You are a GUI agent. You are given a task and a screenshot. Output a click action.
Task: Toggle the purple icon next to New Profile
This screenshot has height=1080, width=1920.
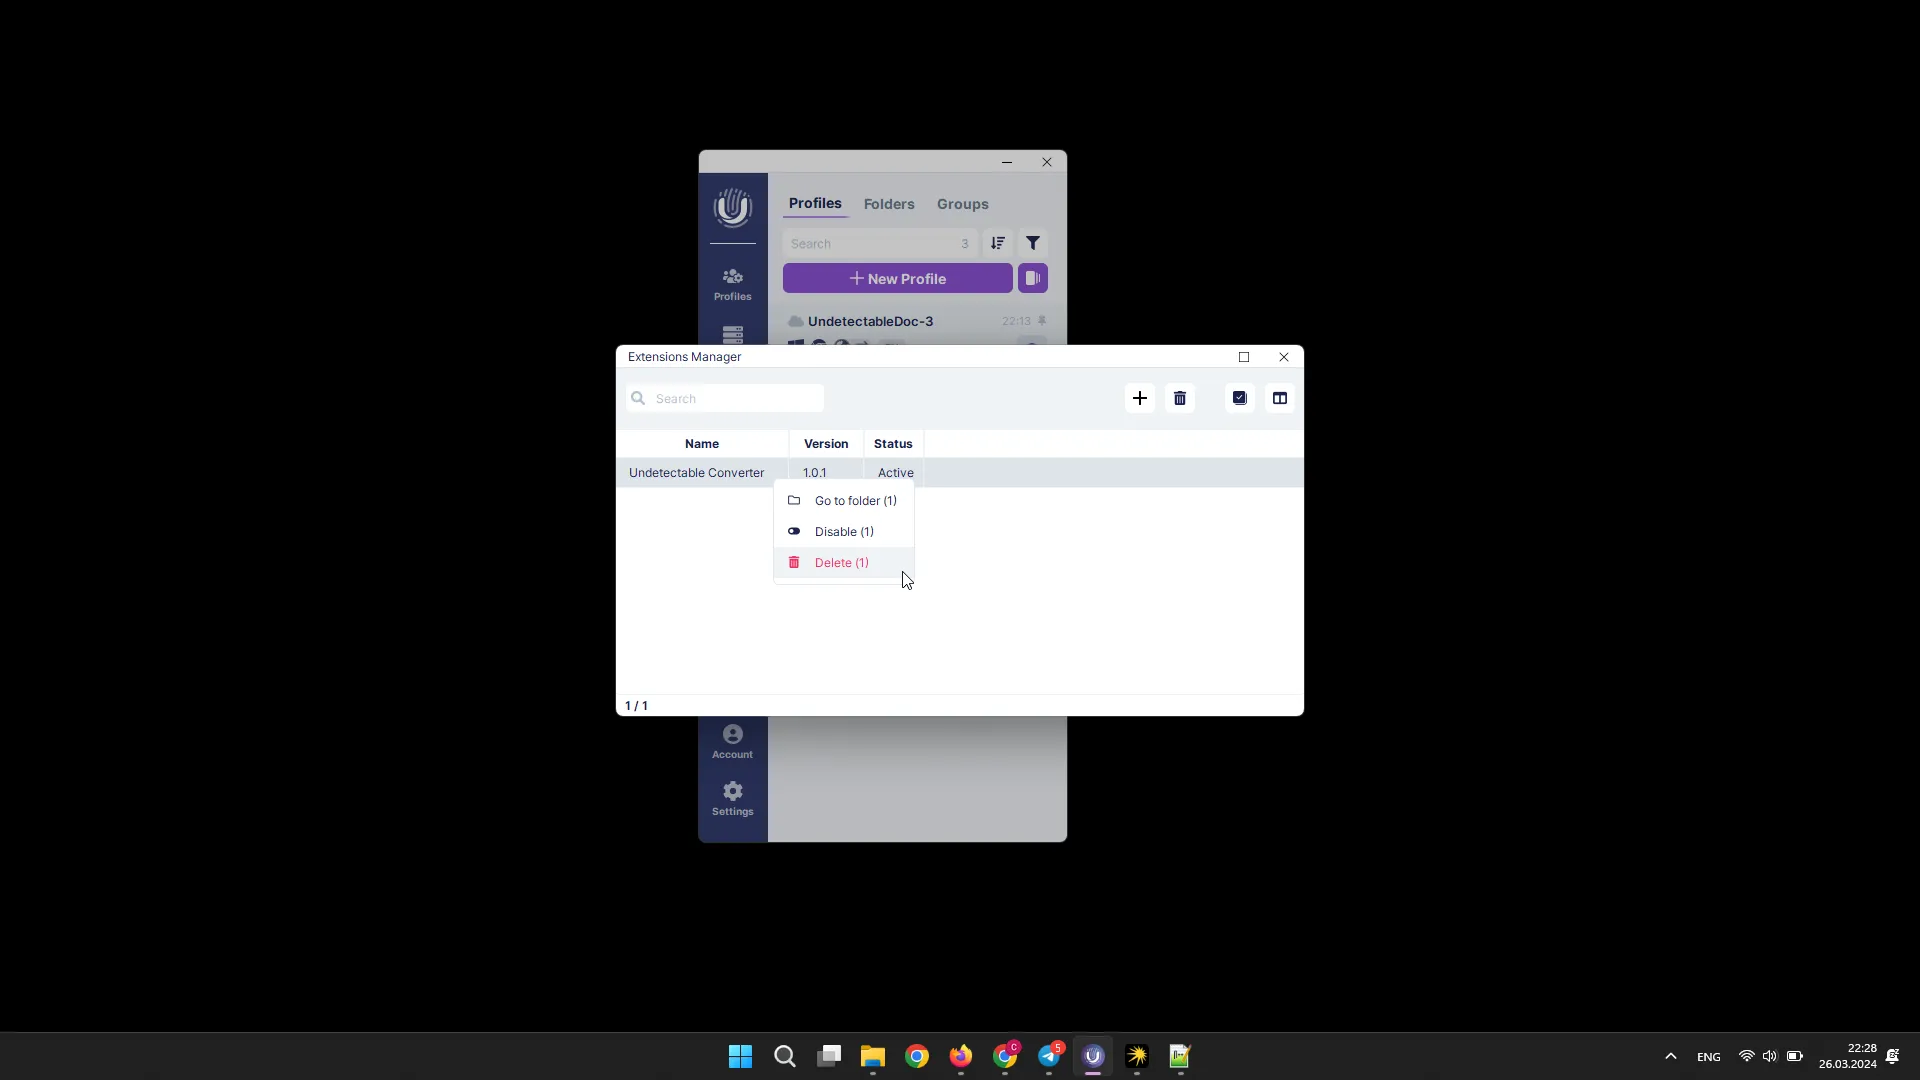click(x=1034, y=278)
